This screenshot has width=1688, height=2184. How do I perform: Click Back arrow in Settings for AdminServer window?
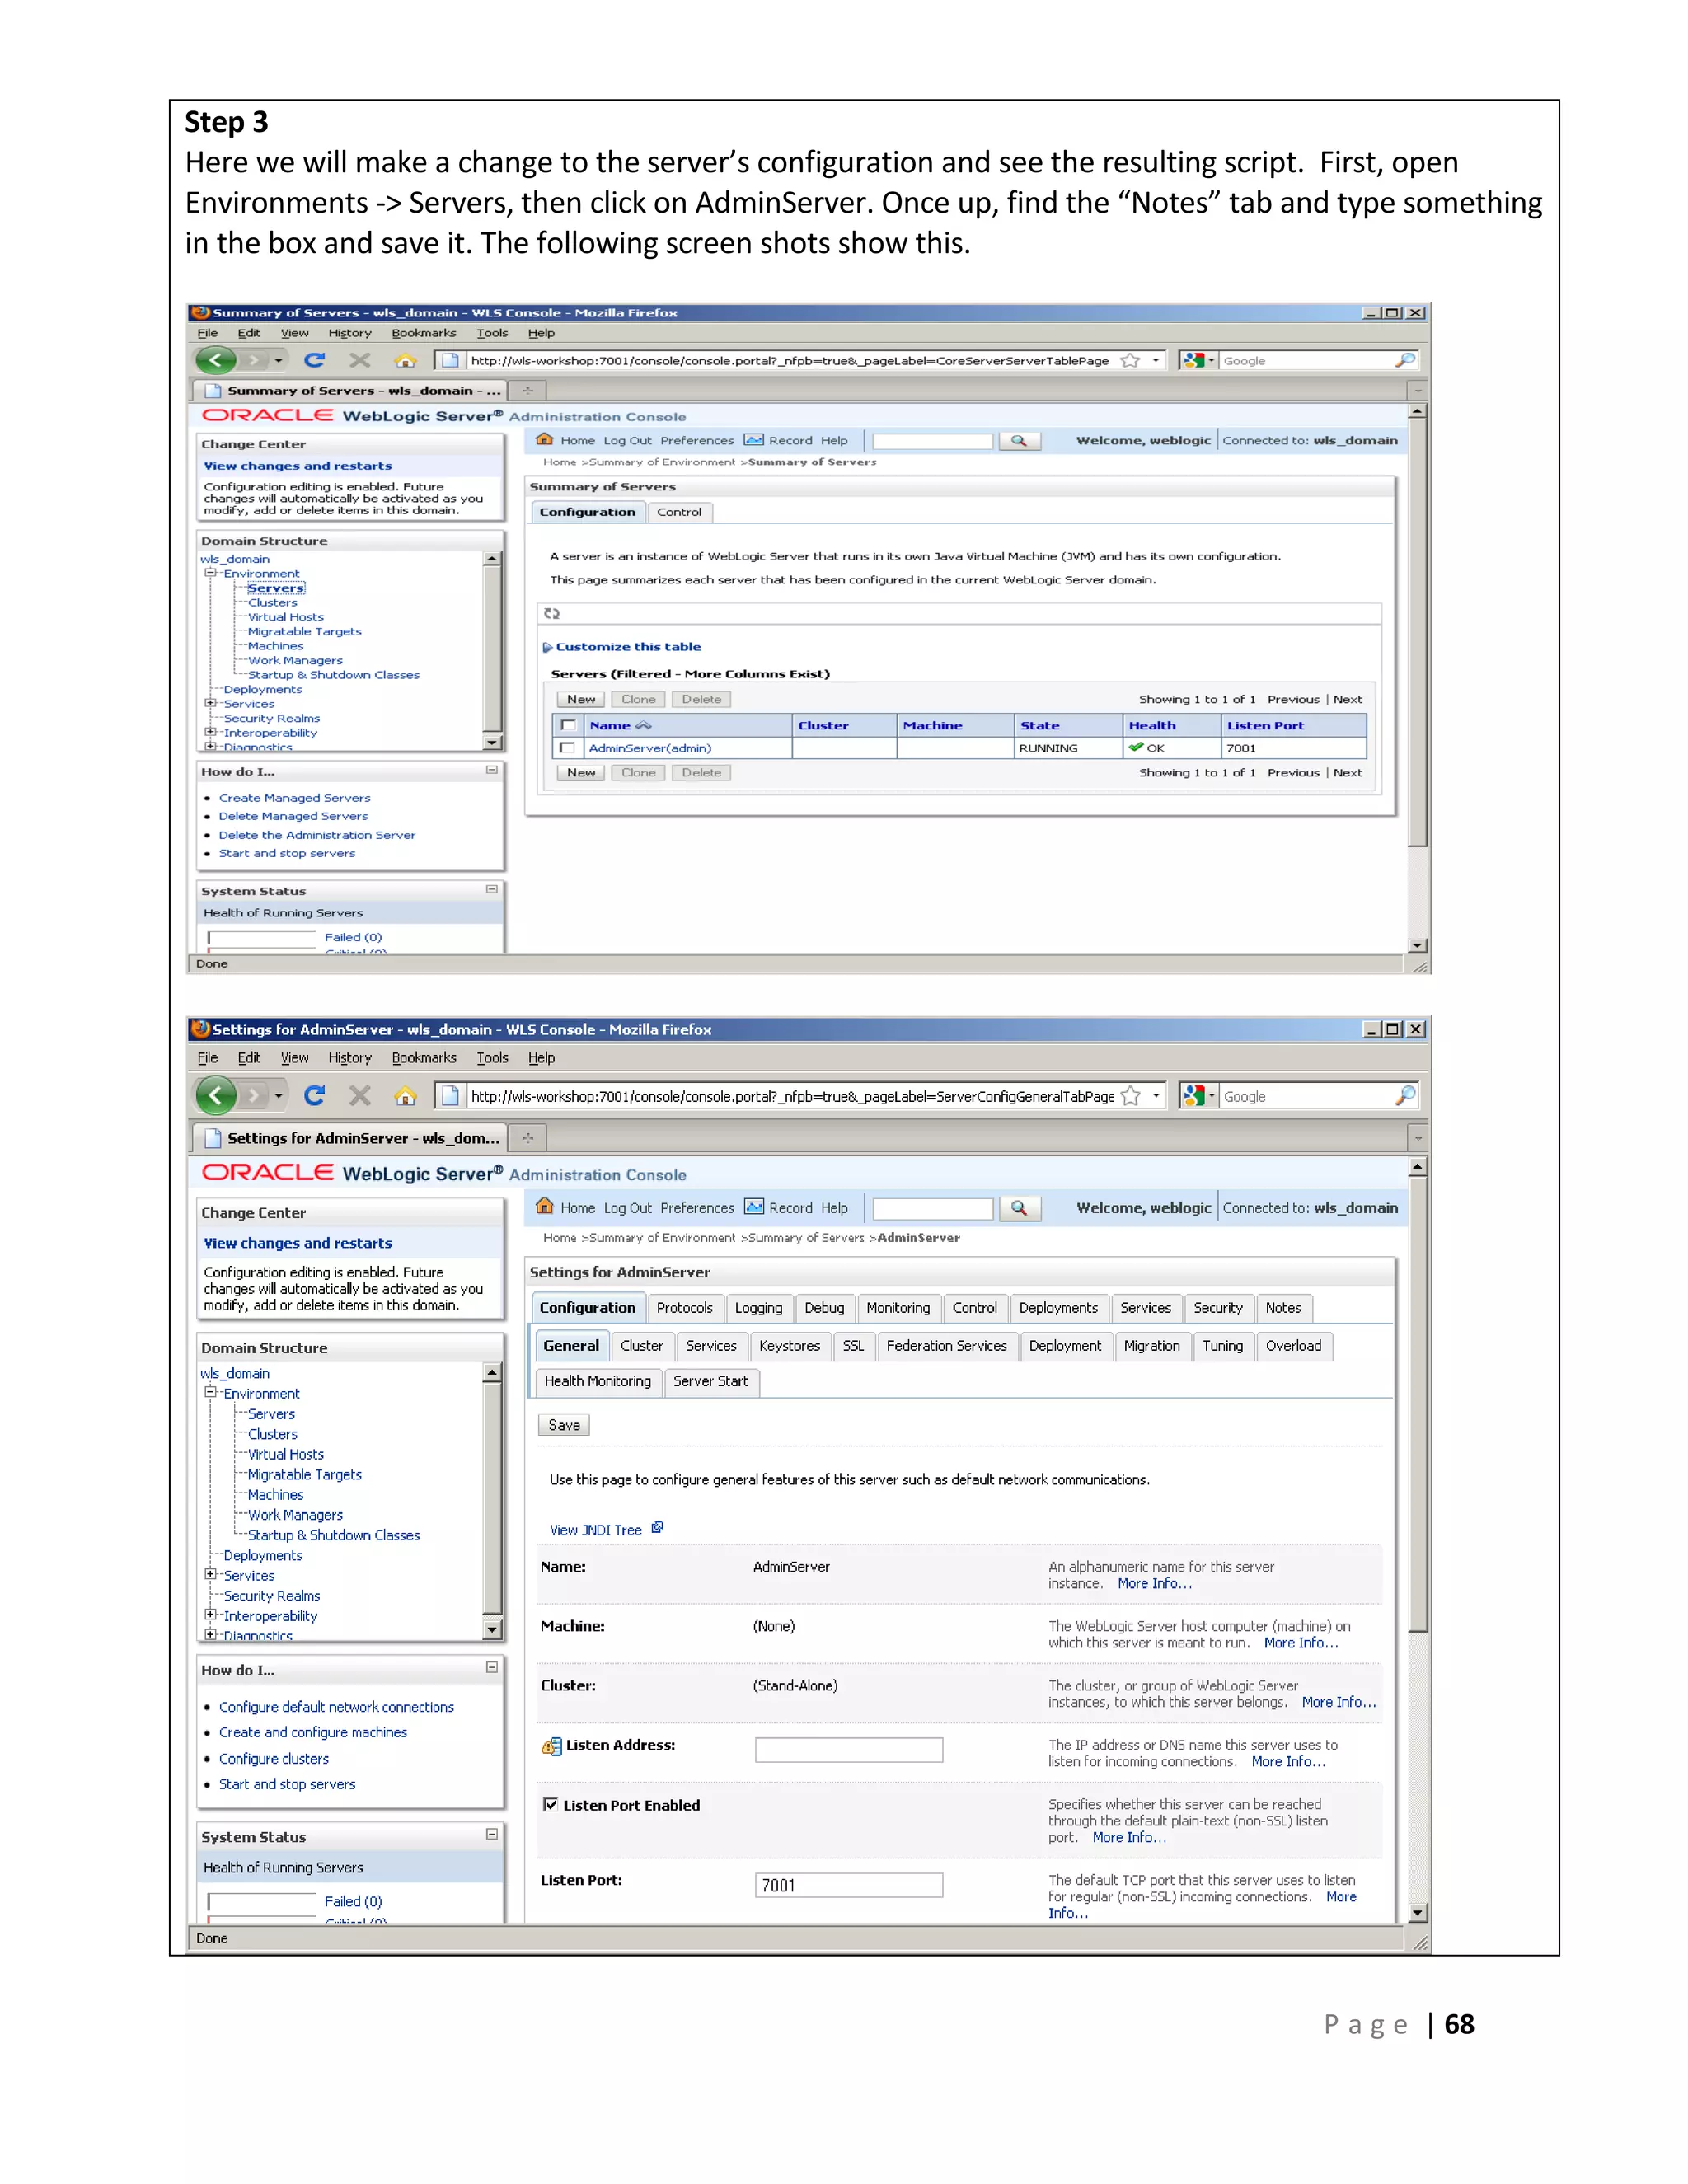pos(215,1096)
